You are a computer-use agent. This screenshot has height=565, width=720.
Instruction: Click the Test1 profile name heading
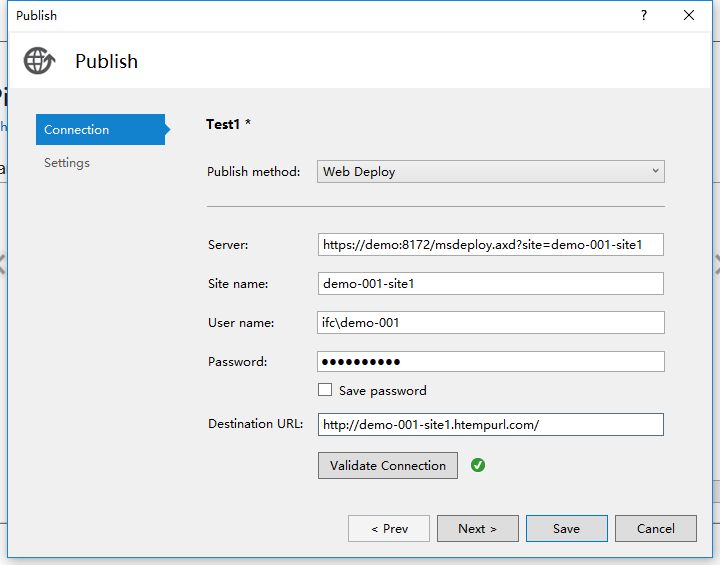228,124
